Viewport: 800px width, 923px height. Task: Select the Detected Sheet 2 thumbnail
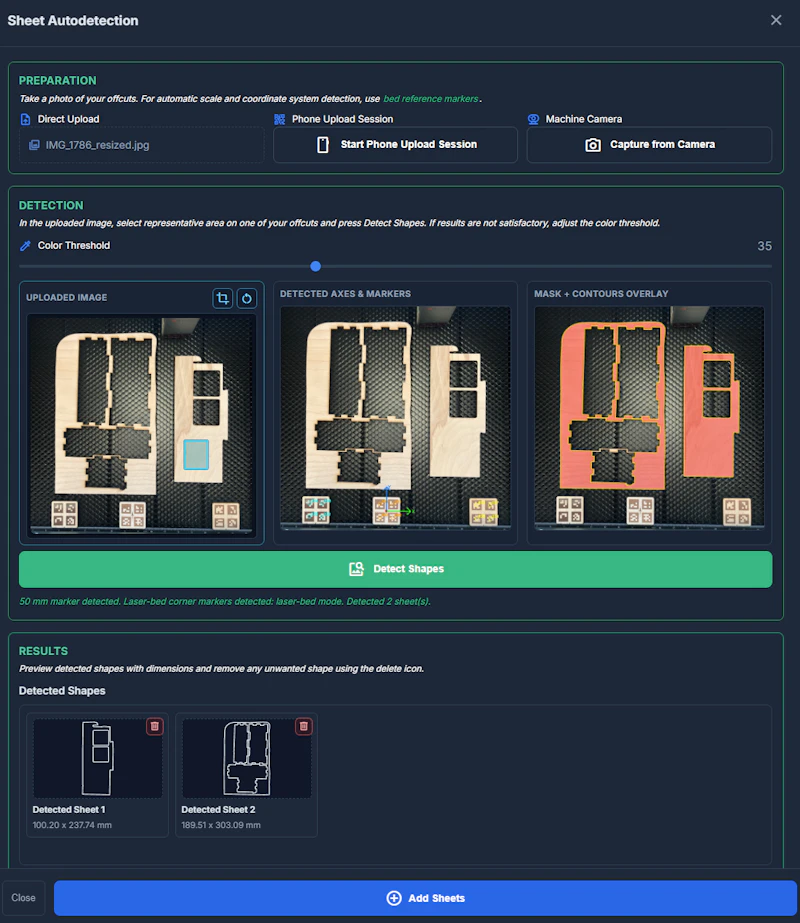point(247,758)
